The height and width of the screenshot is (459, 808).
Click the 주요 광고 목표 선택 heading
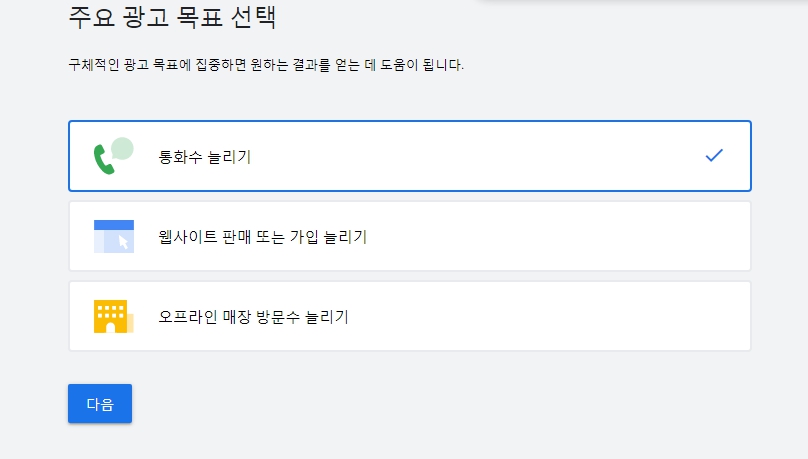pos(172,17)
